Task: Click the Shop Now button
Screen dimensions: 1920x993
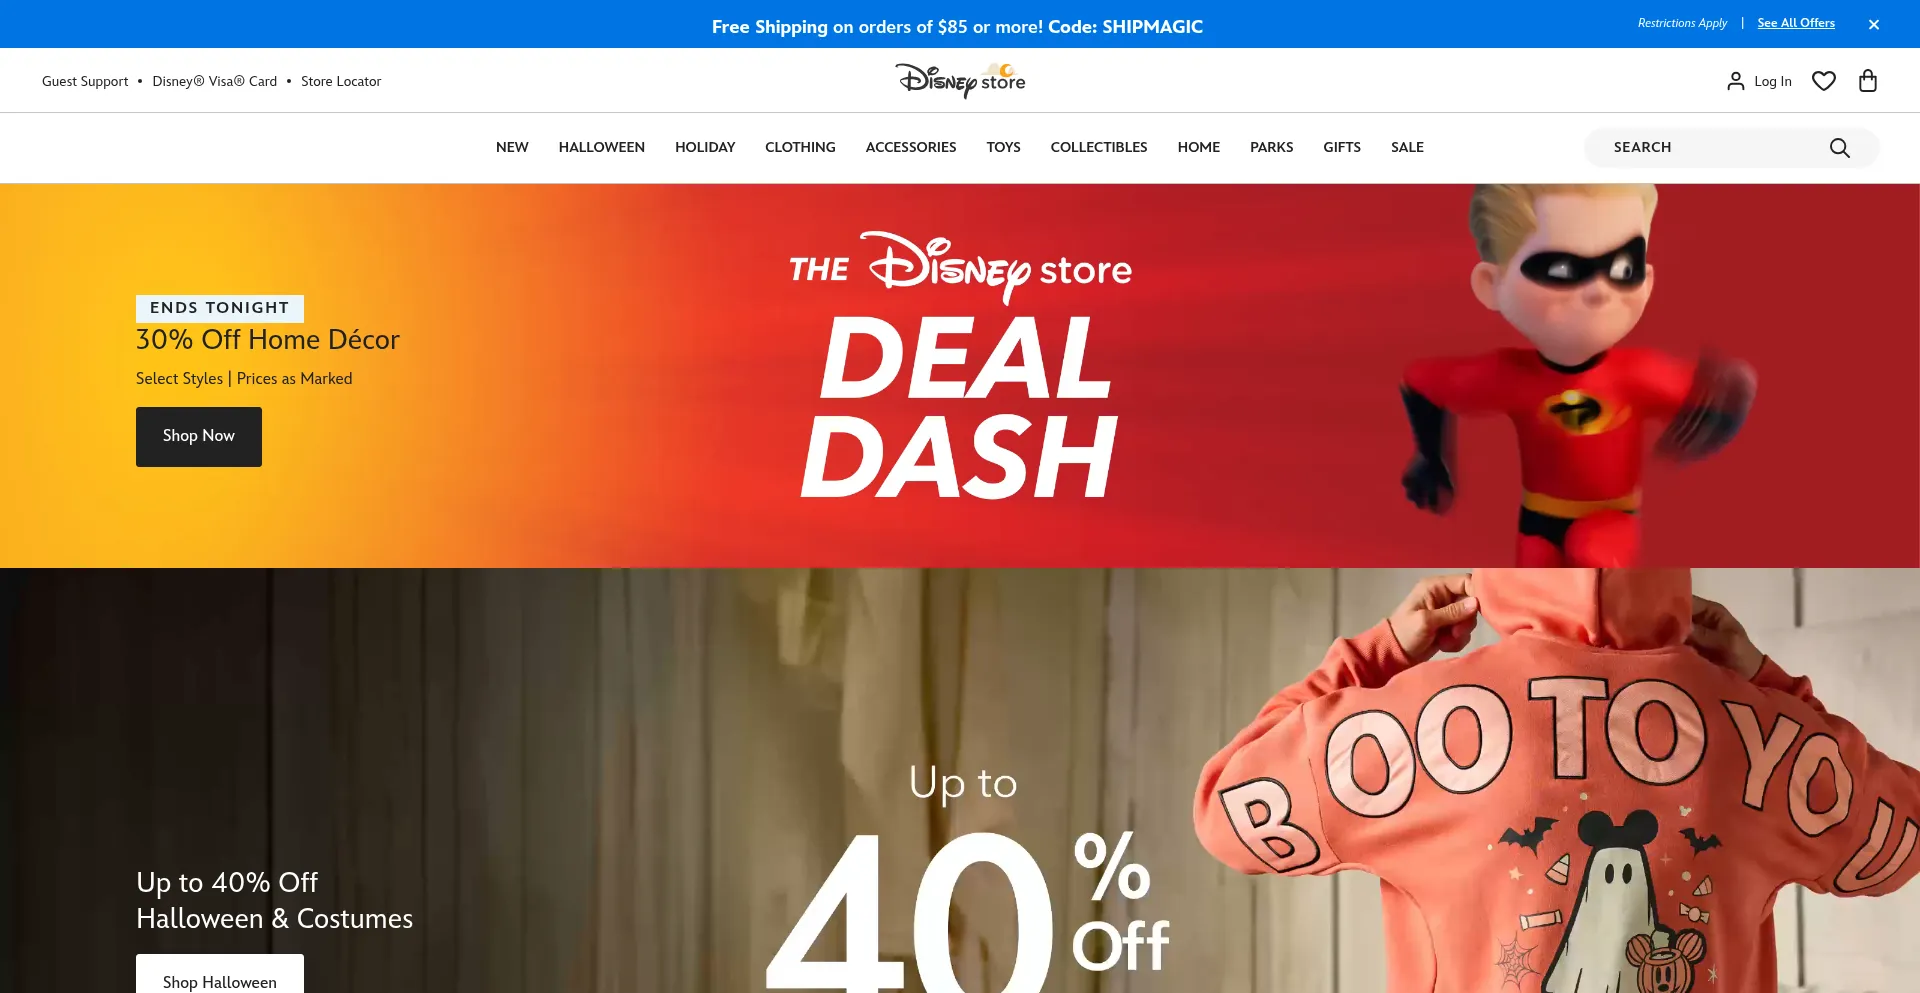Action: click(199, 436)
